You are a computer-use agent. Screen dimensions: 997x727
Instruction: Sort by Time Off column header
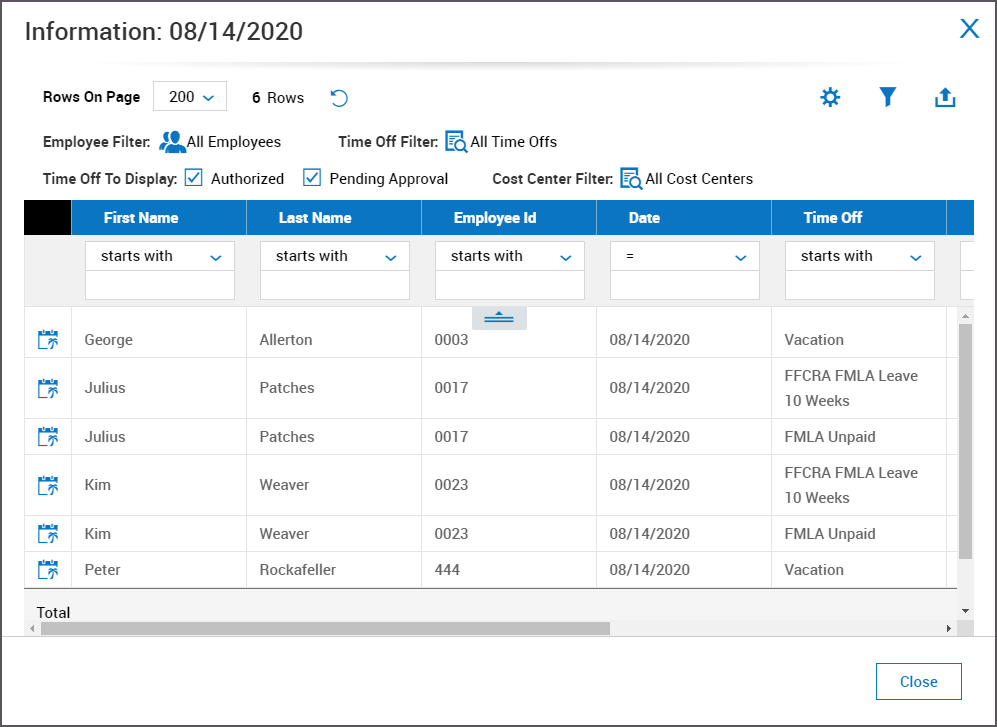(x=859, y=218)
